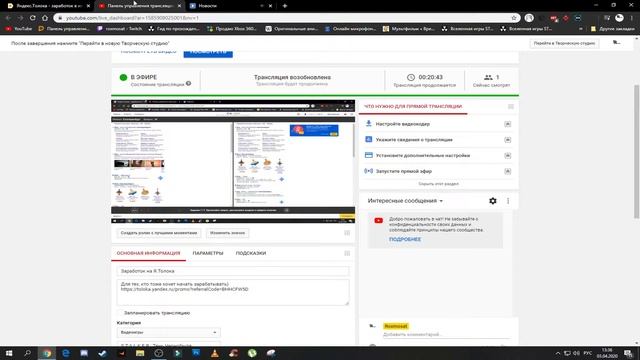Click the broadcast icon beside 'Запустите прямой эфир'
This screenshot has width=640, height=360.
[x=369, y=171]
